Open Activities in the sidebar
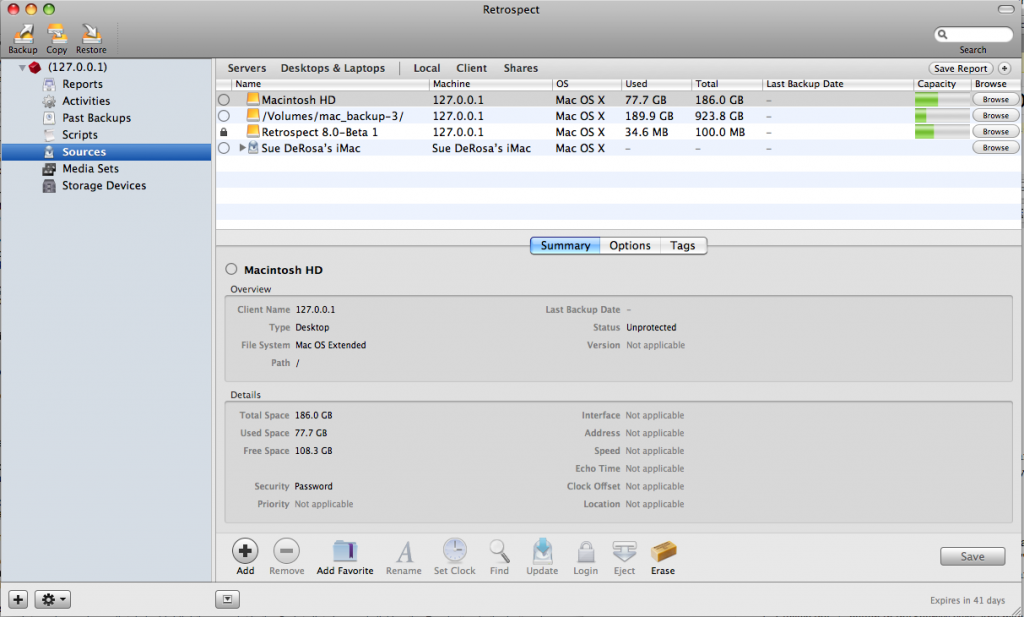 (86, 101)
